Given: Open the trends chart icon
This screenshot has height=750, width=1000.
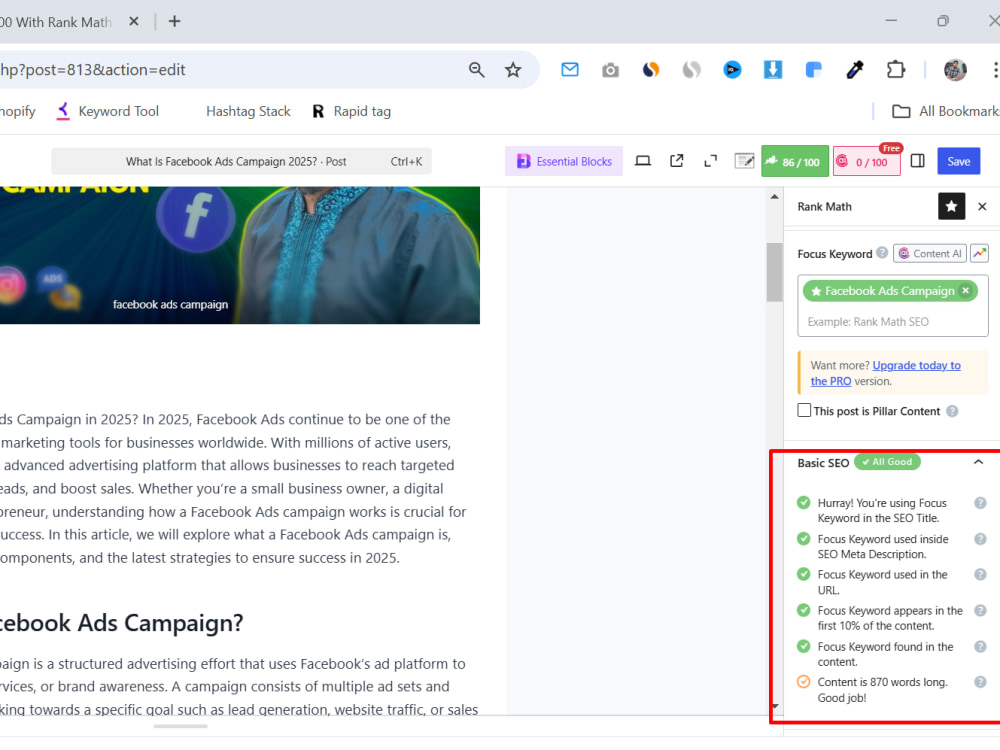Looking at the screenshot, I should tap(979, 253).
